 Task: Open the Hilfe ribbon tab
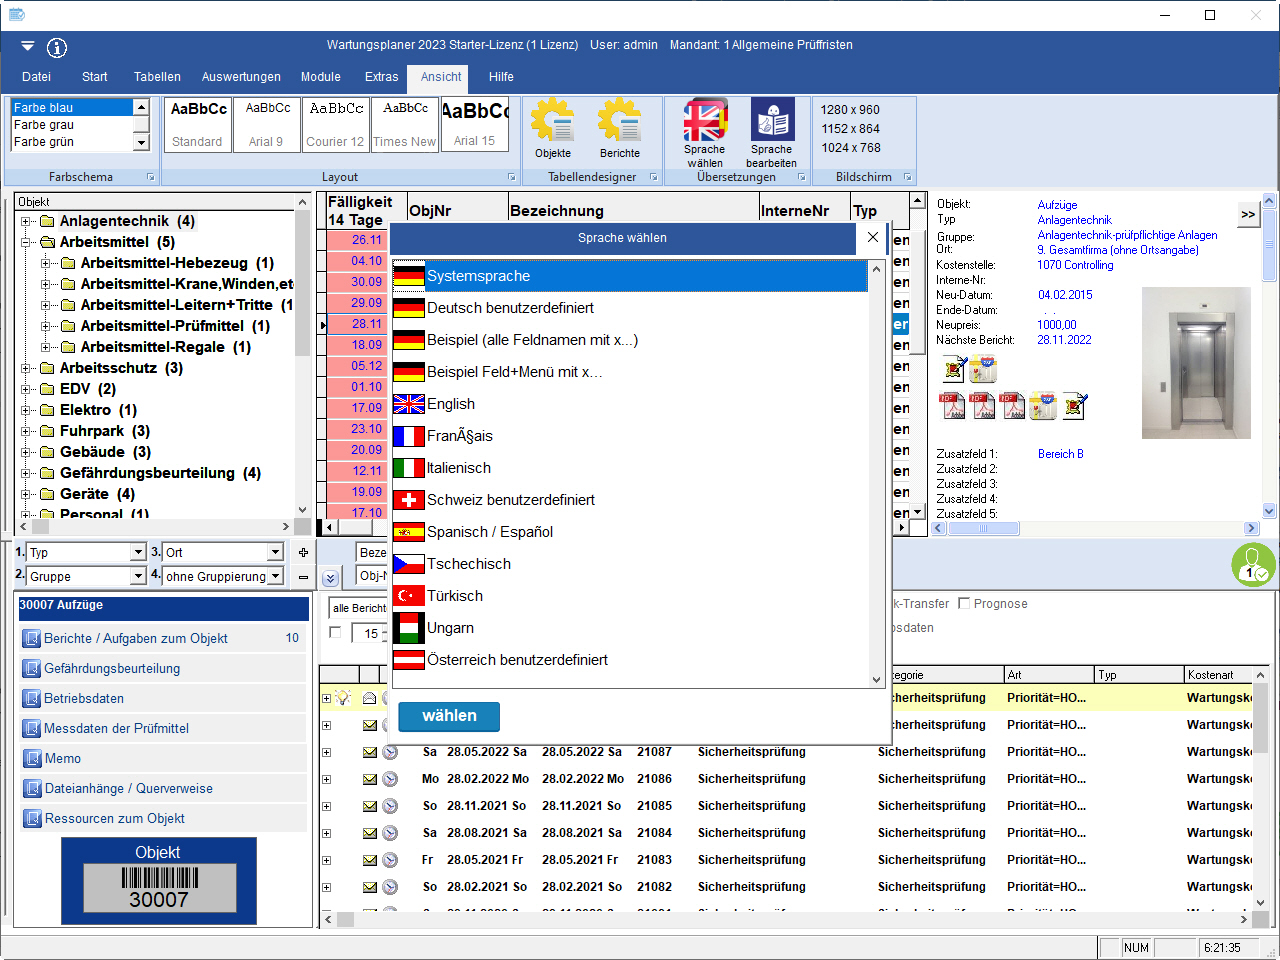[x=501, y=77]
